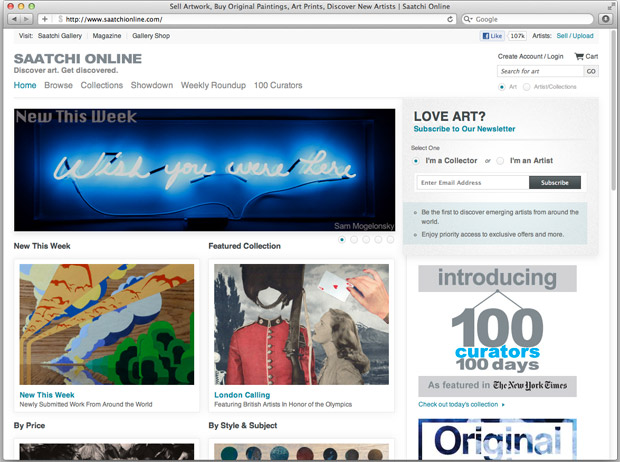Go back with the browser back arrow
Screen dimensions: 620x462
14,19
